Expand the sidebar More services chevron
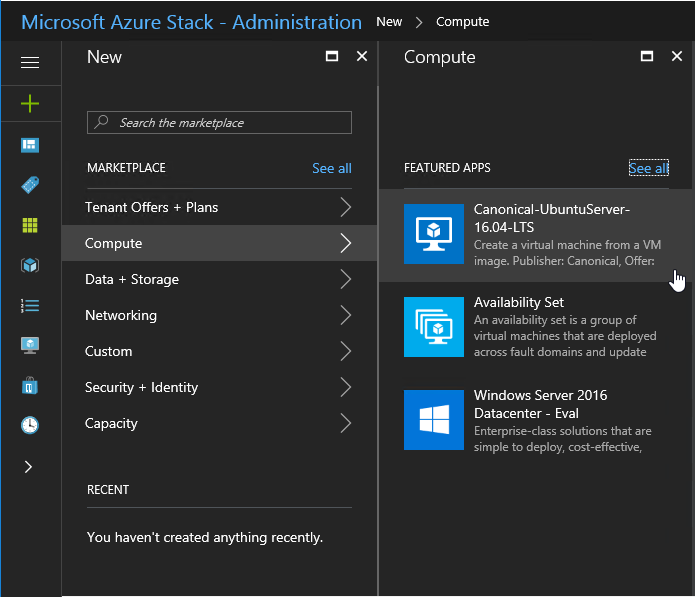The width and height of the screenshot is (695, 597). click(28, 467)
